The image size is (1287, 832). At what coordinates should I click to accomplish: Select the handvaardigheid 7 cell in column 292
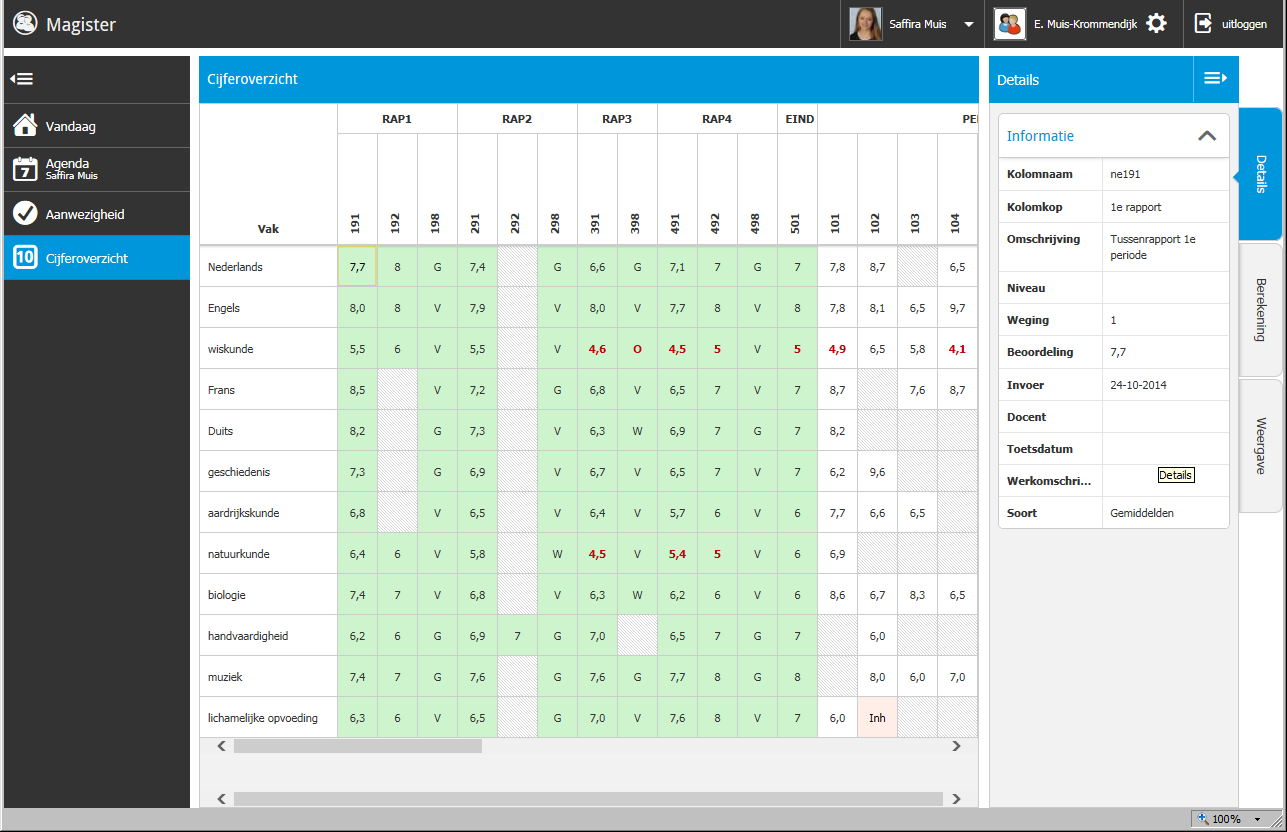click(517, 636)
